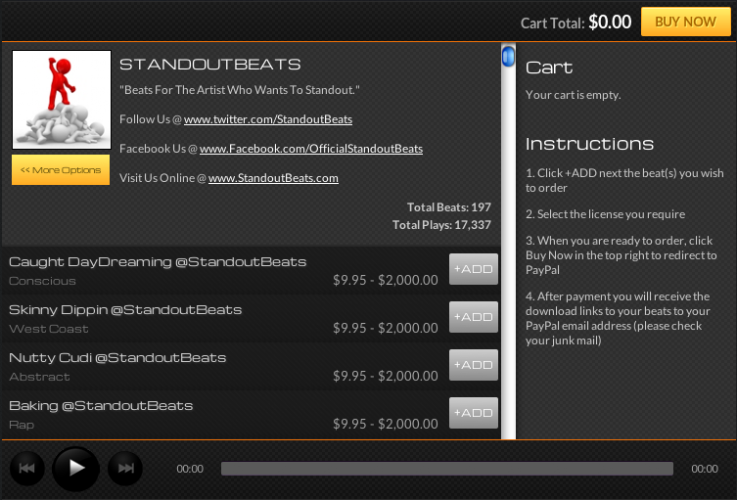Viewport: 737px width, 500px height.
Task: Open the More Options button
Action: 61,170
